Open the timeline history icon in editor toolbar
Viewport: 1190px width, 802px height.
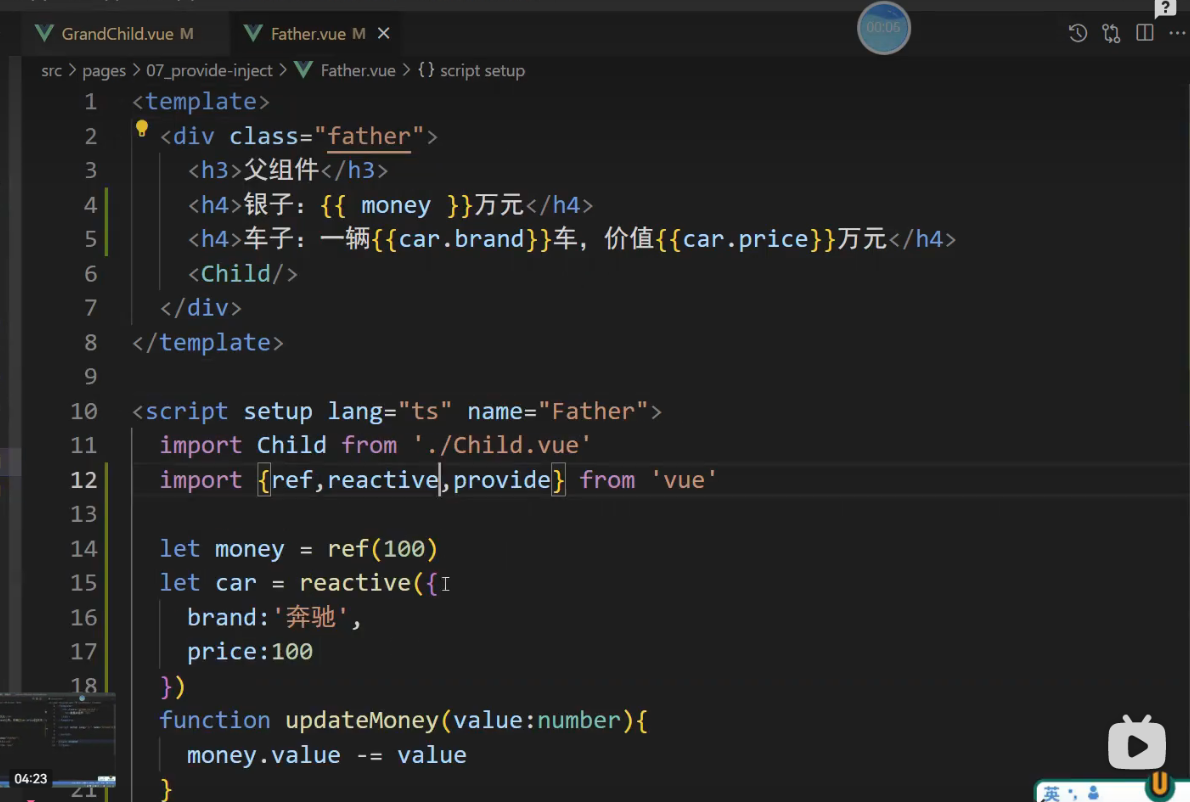pyautogui.click(x=1078, y=33)
